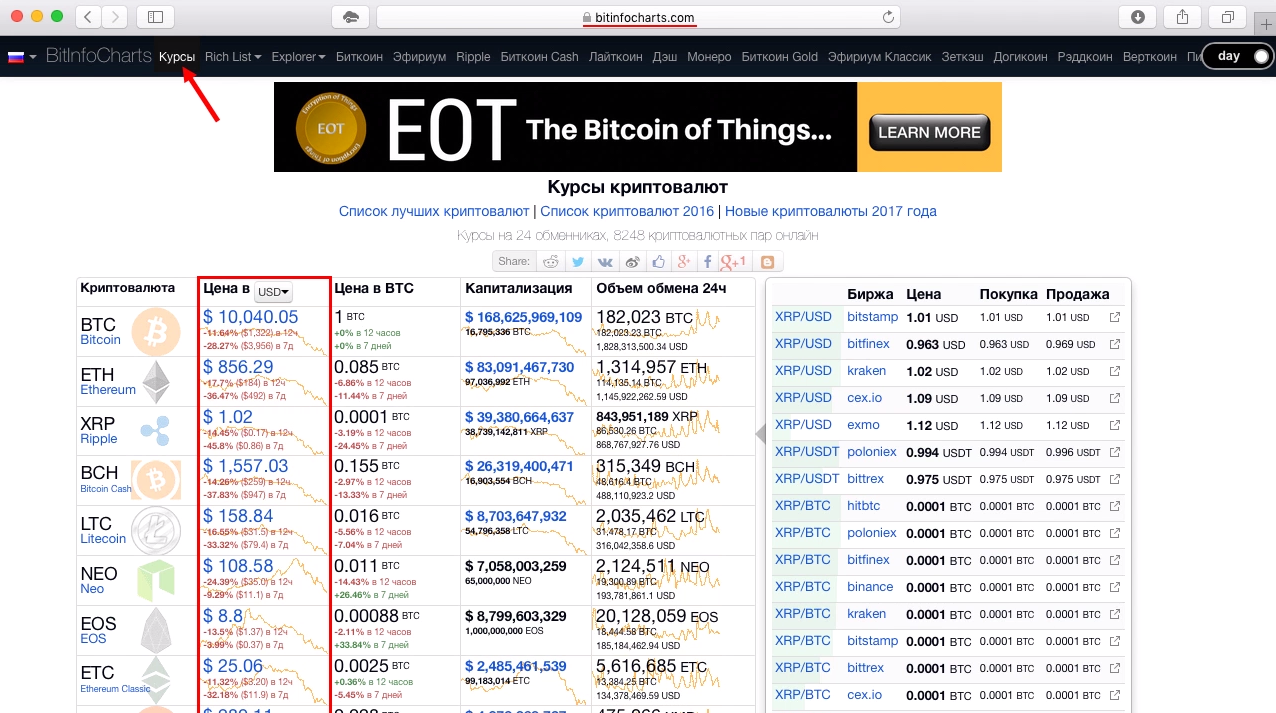Screen dimensions: 1276x713
Task: Click the Litecoin coin logo
Action: click(155, 531)
